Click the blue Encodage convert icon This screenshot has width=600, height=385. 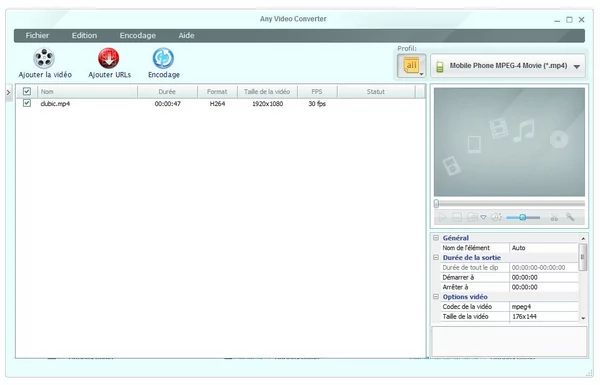click(163, 58)
